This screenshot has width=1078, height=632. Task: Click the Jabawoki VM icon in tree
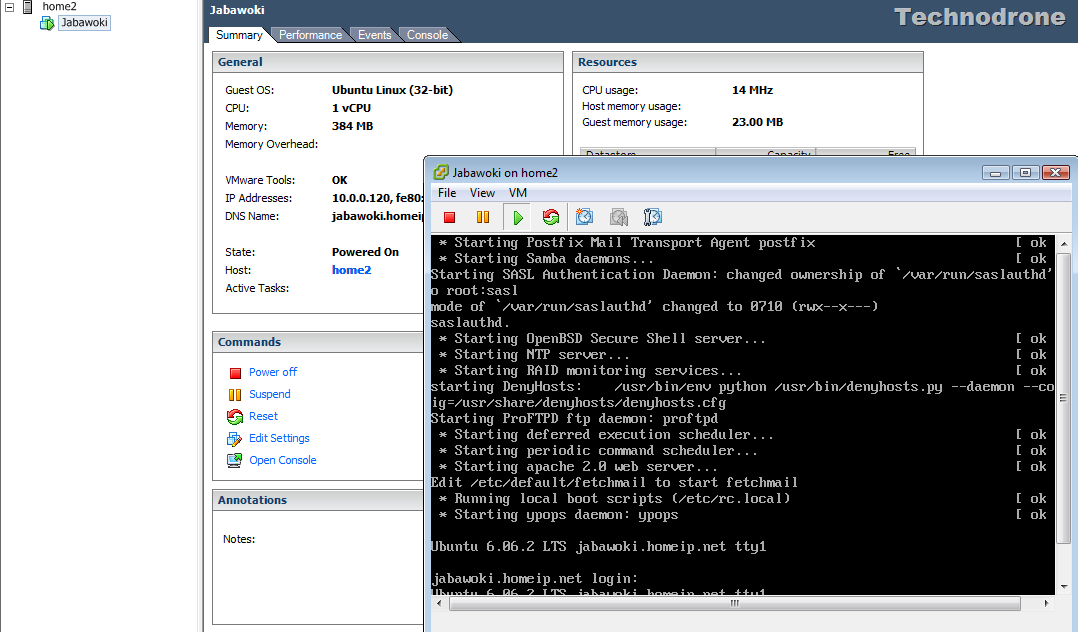47,23
